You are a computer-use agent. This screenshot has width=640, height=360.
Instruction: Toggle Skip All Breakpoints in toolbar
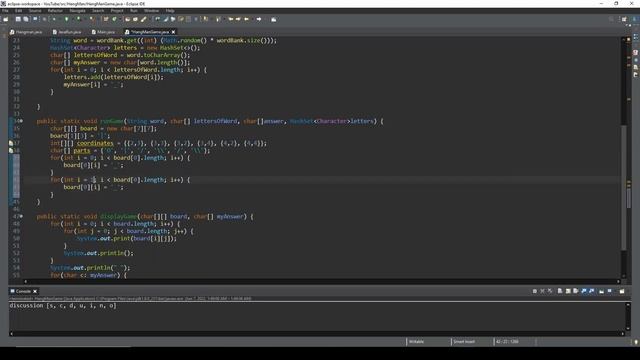(44, 19)
